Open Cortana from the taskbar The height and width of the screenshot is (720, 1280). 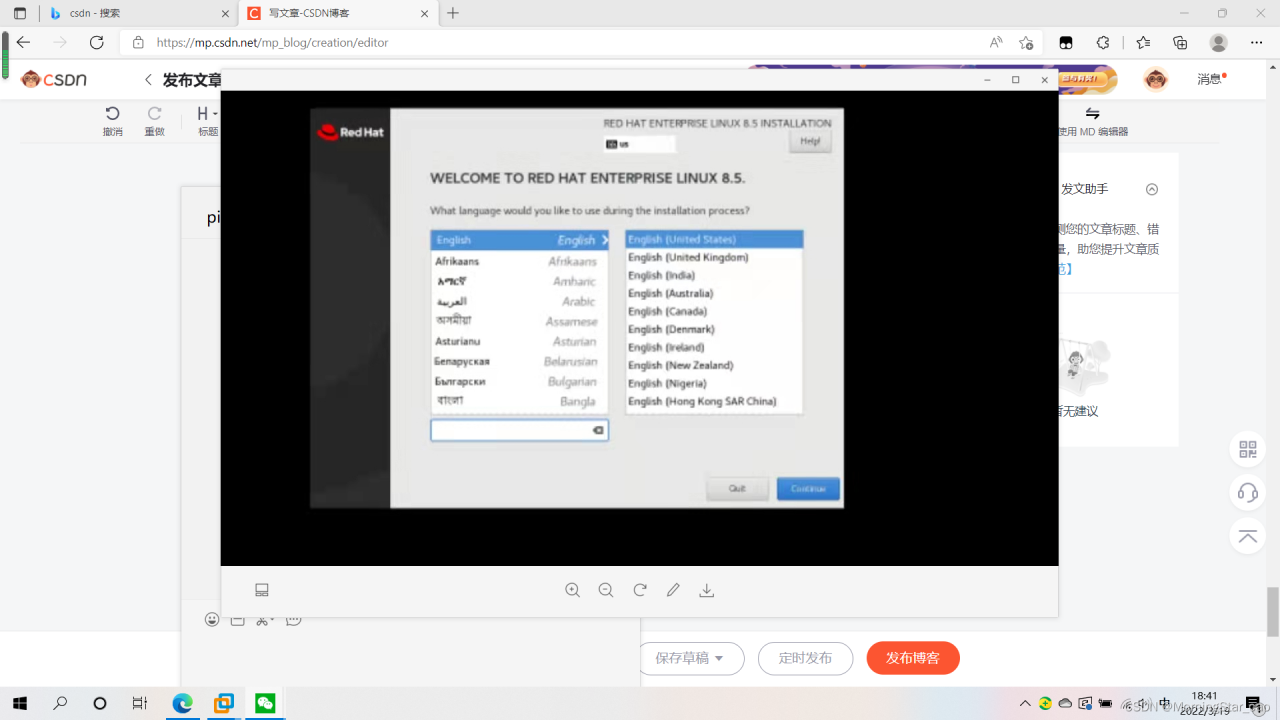pyautogui.click(x=100, y=703)
